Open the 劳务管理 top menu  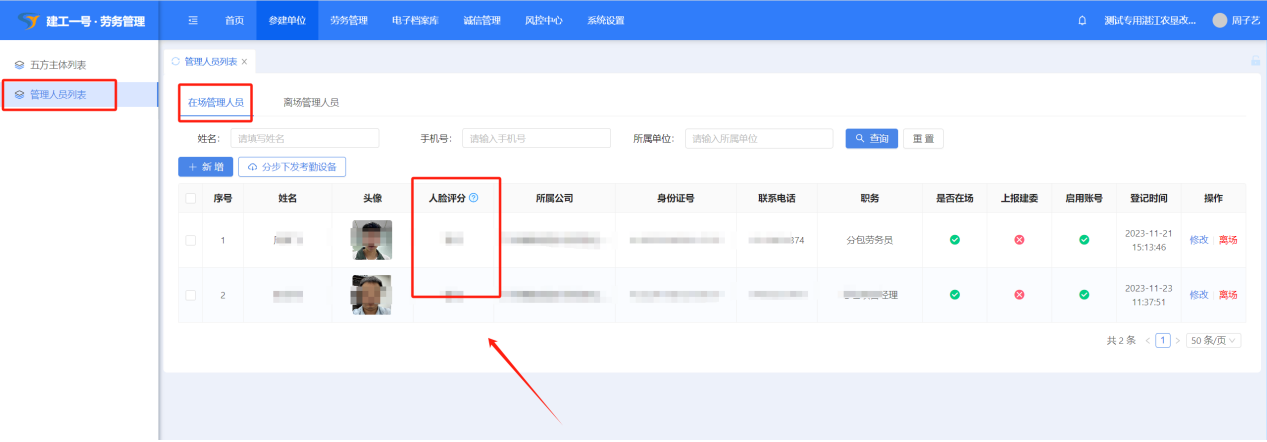pyautogui.click(x=349, y=20)
